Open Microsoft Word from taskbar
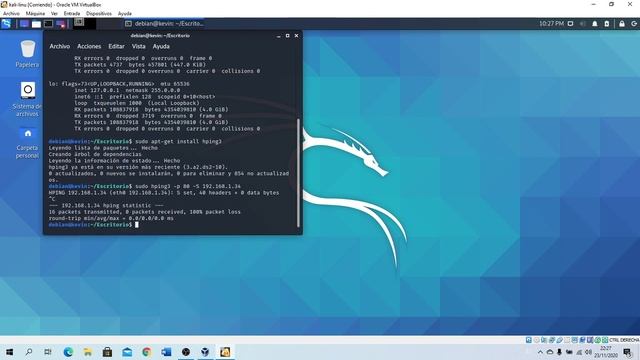 click(x=166, y=352)
